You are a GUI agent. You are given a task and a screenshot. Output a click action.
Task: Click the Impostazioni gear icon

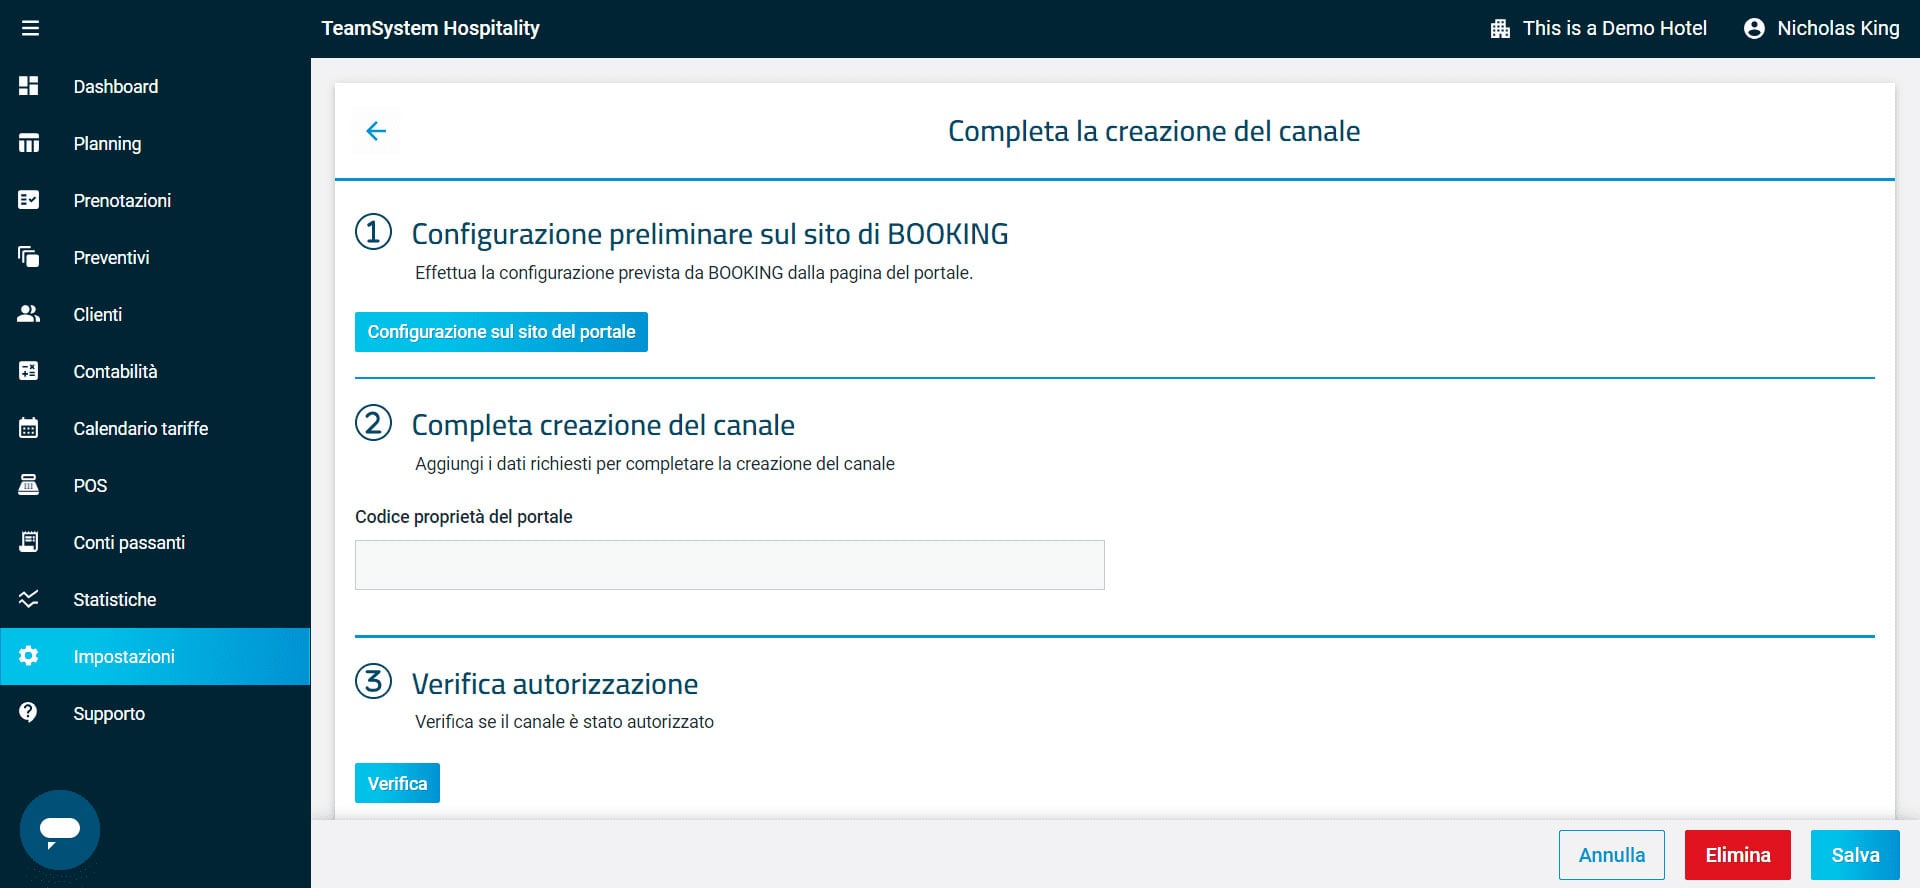(29, 656)
